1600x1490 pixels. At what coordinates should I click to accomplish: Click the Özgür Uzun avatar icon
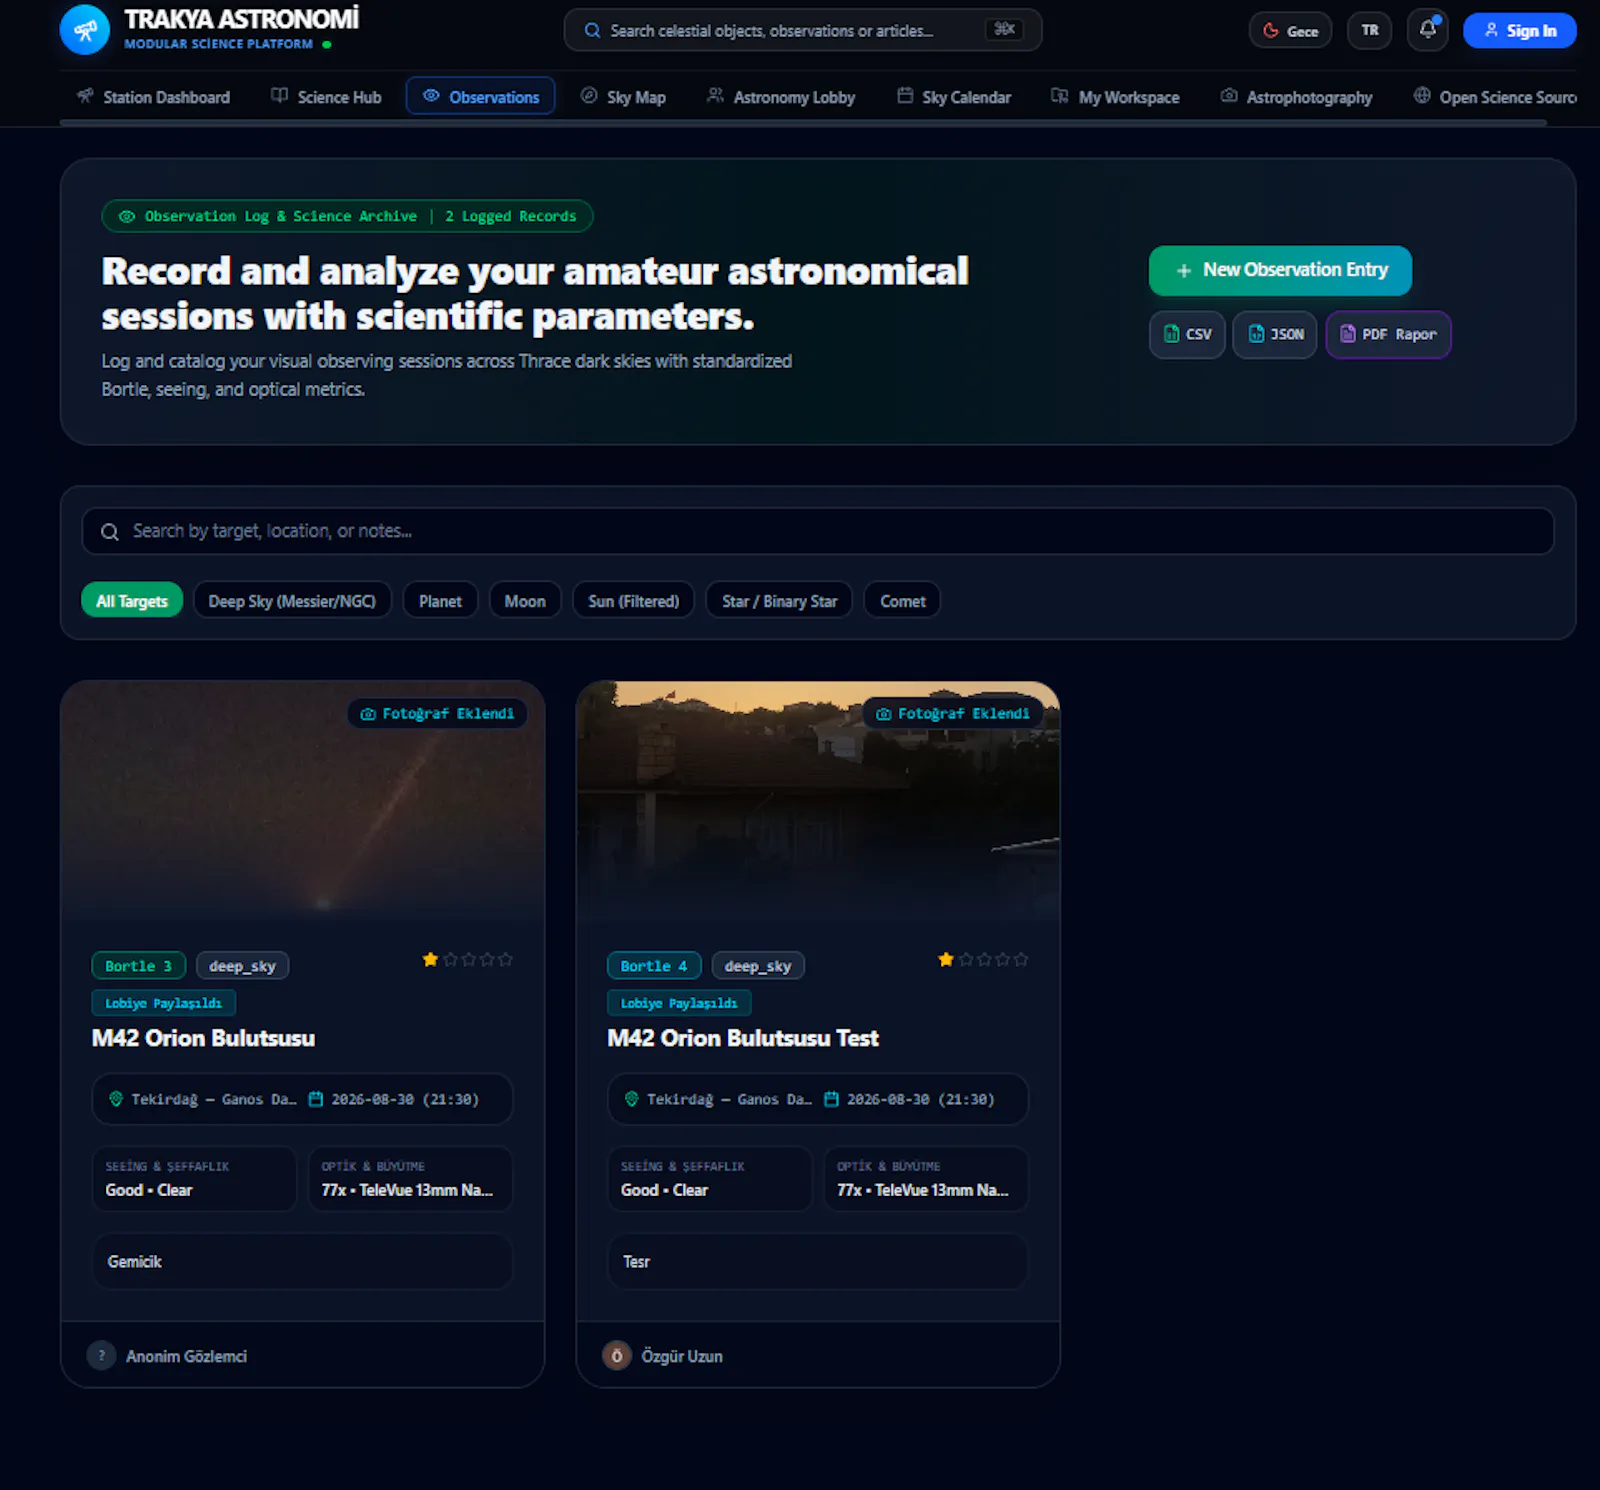click(617, 1356)
